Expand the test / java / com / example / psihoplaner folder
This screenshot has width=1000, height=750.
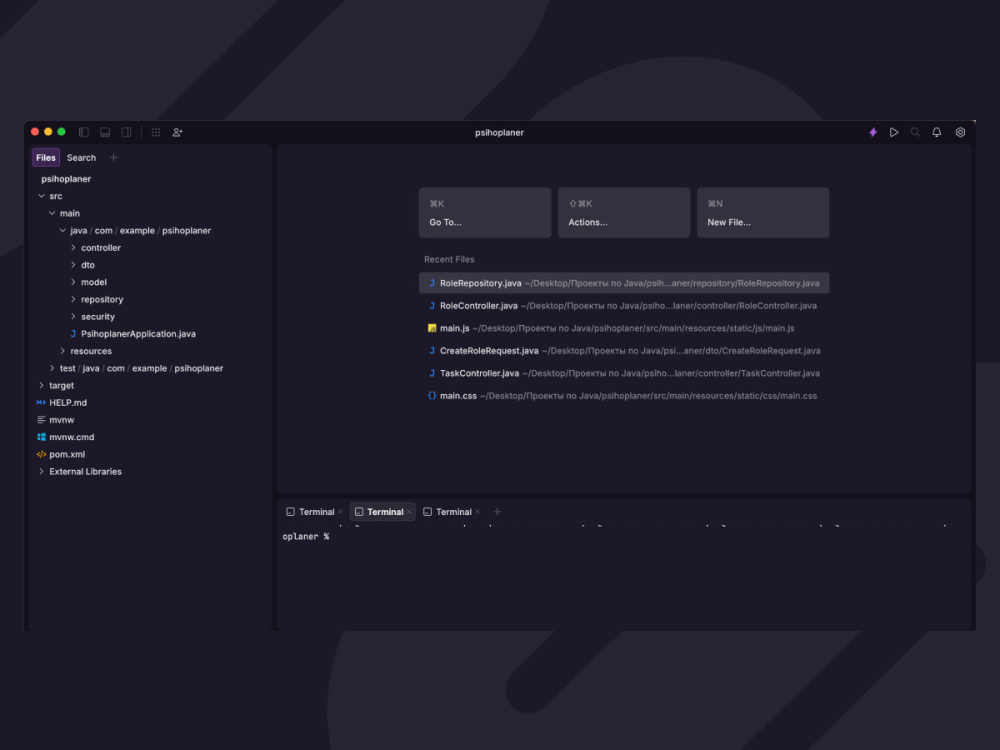click(x=52, y=368)
